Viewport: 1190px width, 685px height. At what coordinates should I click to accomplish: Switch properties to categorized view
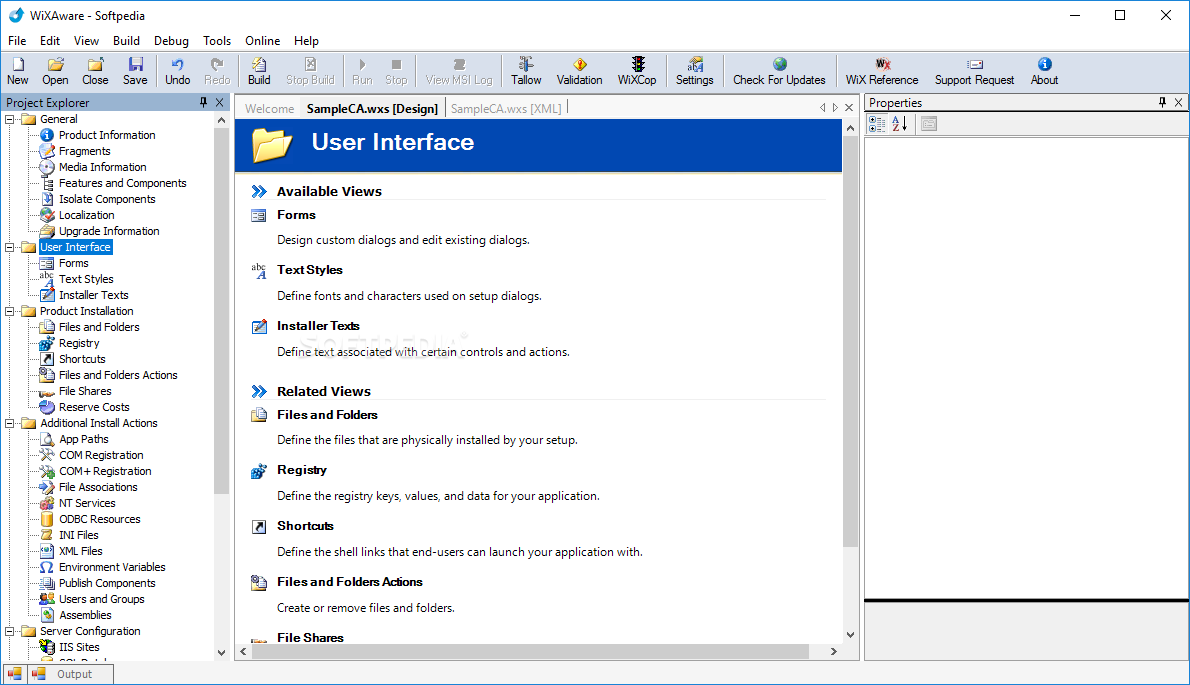tap(877, 124)
